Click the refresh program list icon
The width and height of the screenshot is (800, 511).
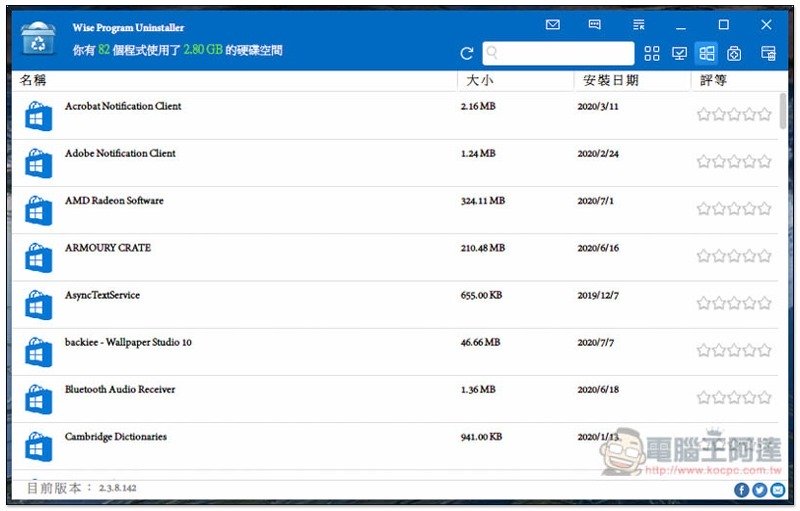466,54
